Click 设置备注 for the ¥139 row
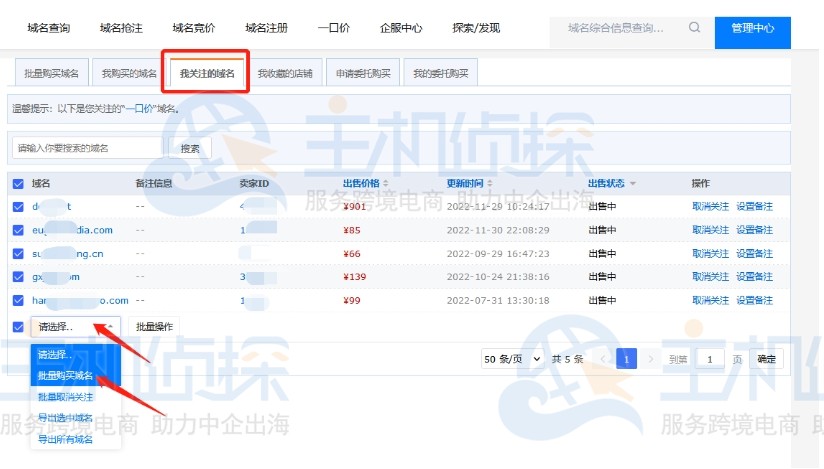Viewport: 824px width, 469px height. [754, 277]
